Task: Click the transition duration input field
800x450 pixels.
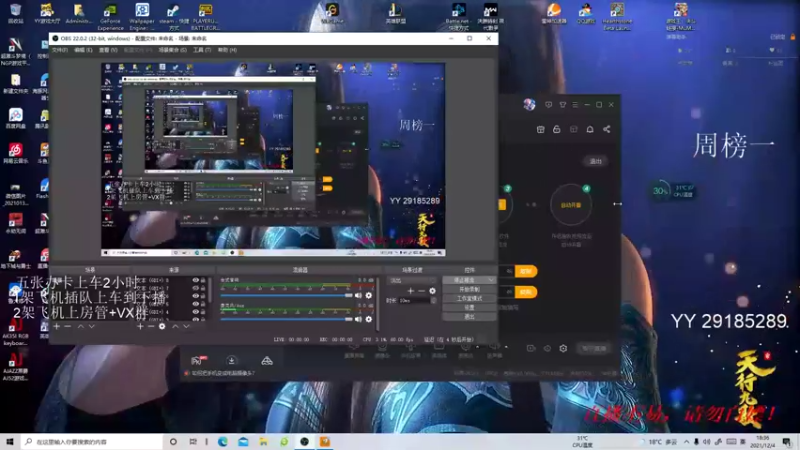Action: point(414,301)
